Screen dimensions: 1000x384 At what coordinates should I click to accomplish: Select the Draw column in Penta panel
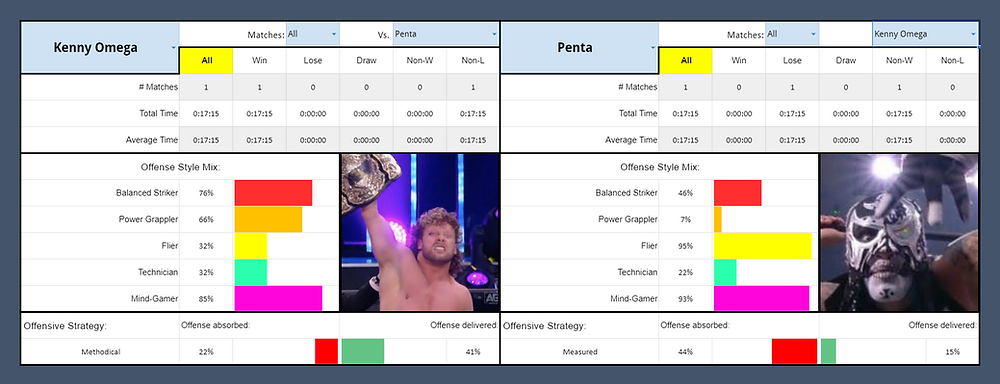click(x=846, y=61)
